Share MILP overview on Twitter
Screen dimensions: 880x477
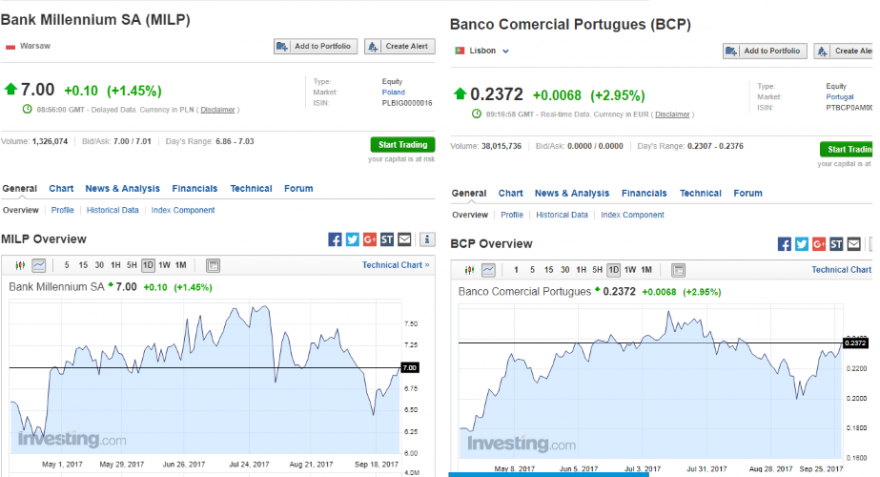click(x=352, y=240)
